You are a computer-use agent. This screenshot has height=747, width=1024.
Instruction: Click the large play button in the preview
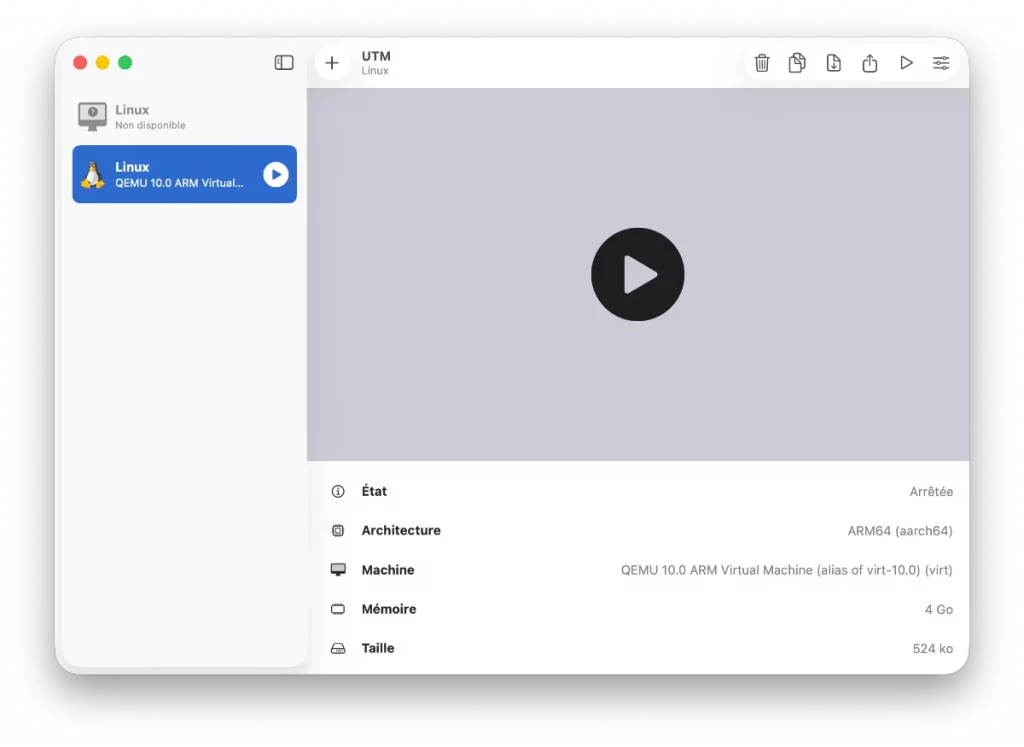click(637, 274)
